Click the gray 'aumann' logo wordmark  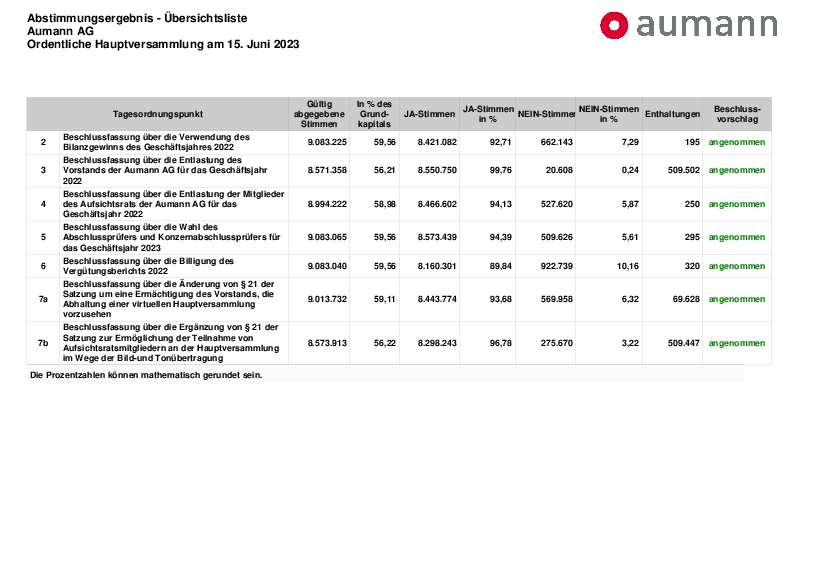(x=707, y=26)
